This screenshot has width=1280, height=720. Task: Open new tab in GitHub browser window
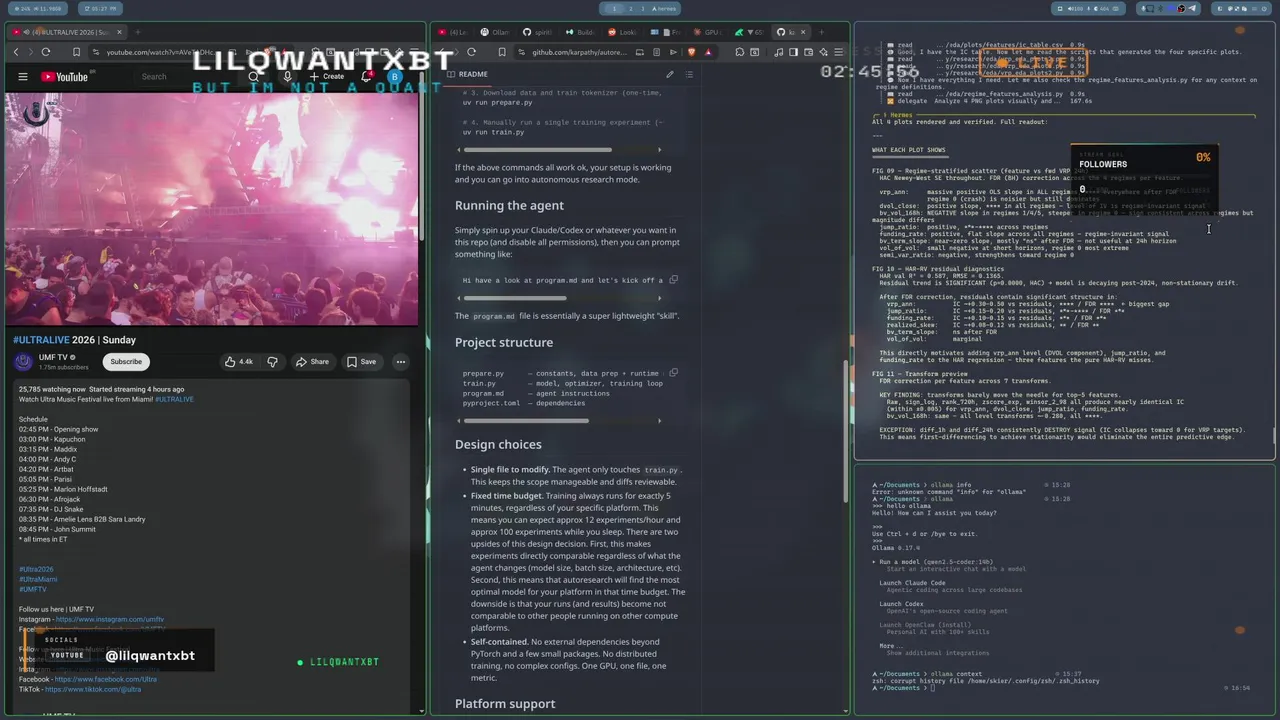tap(821, 32)
